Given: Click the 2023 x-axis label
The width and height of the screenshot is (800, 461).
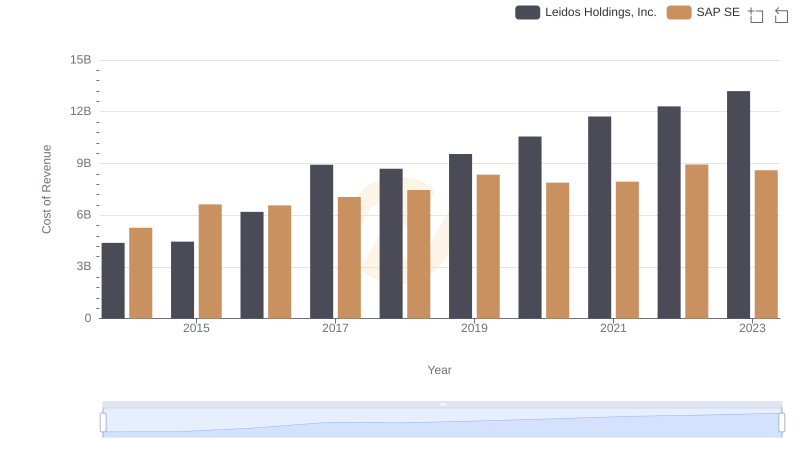Looking at the screenshot, I should [752, 328].
